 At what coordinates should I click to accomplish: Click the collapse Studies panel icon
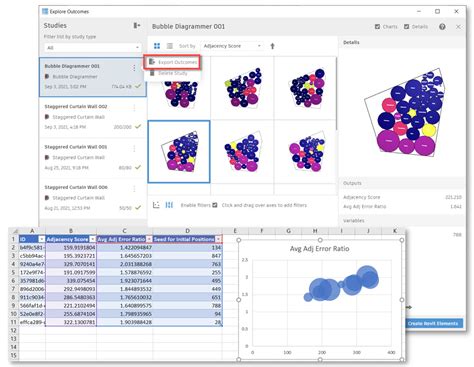tap(137, 25)
